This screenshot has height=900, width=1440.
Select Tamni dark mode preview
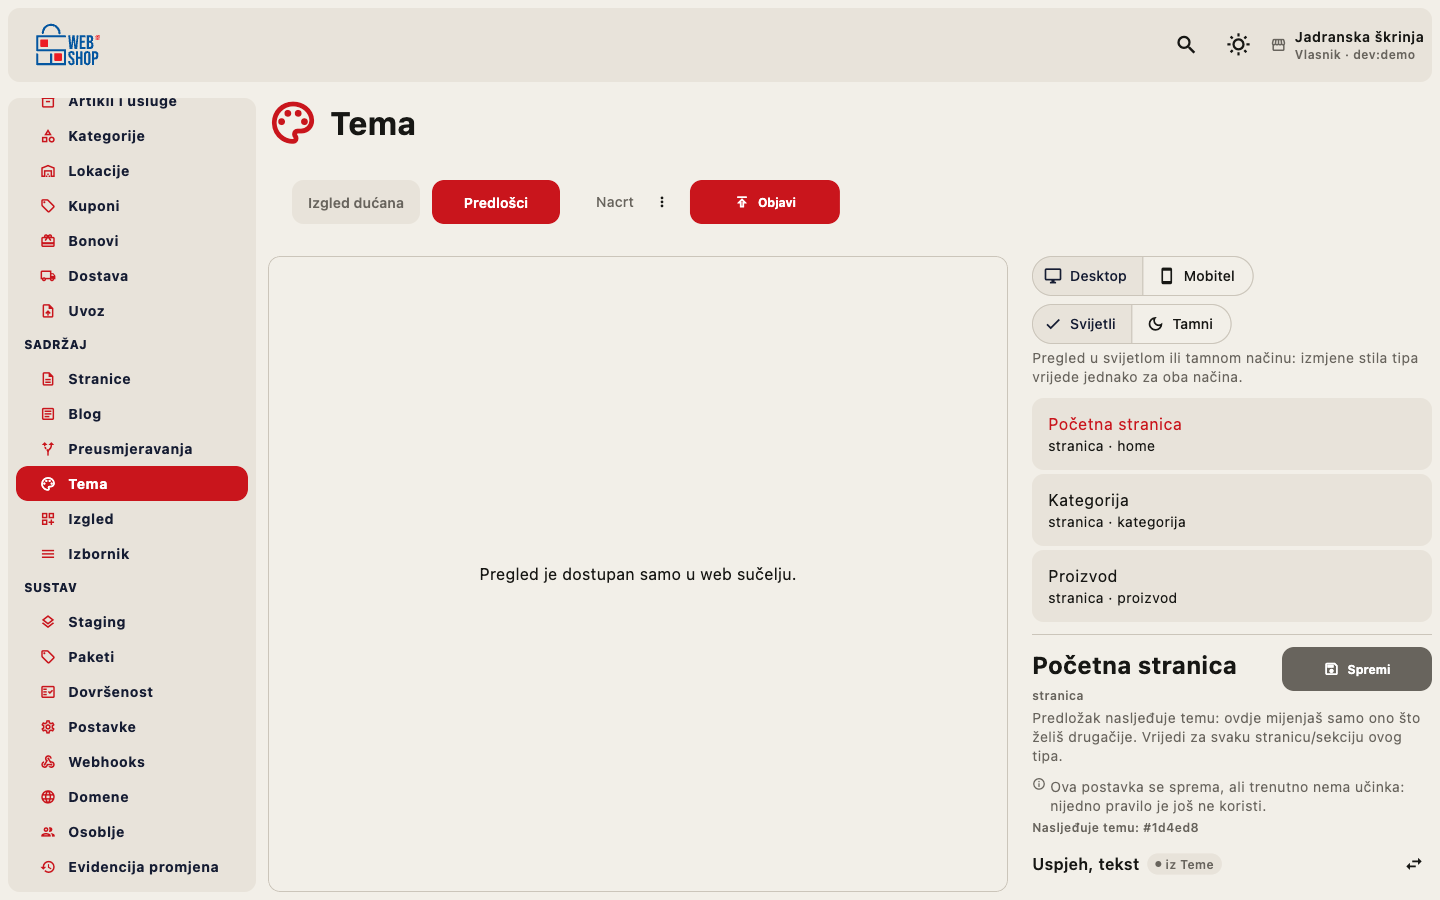1181,324
